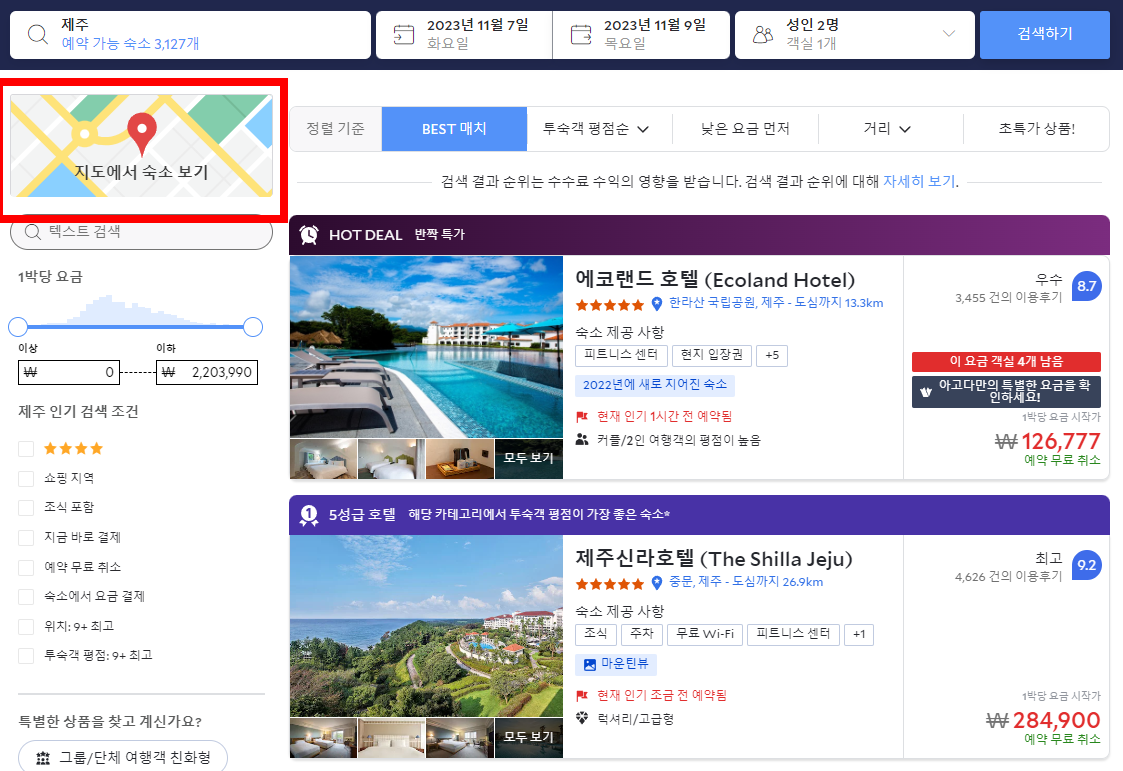This screenshot has width=1123, height=771.
Task: Click couple travelers icon on Ecoland card
Action: [x=582, y=440]
